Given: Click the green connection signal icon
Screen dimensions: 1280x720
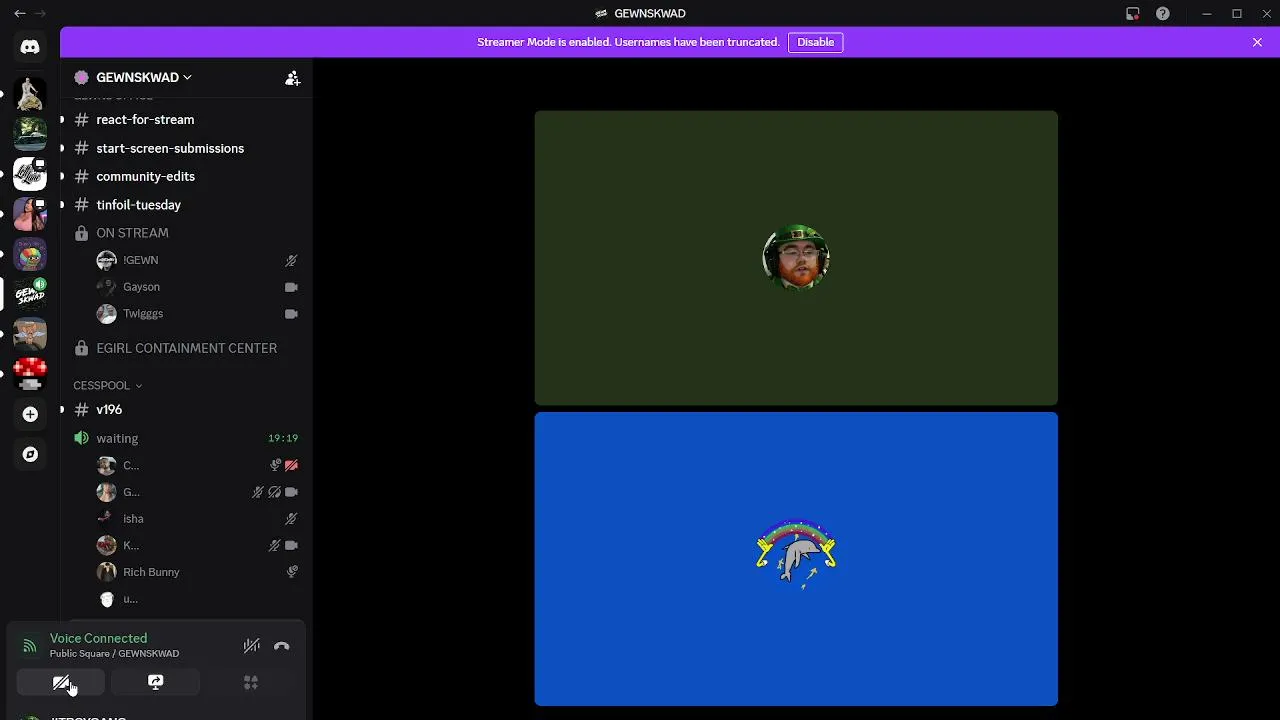Looking at the screenshot, I should (x=30, y=646).
